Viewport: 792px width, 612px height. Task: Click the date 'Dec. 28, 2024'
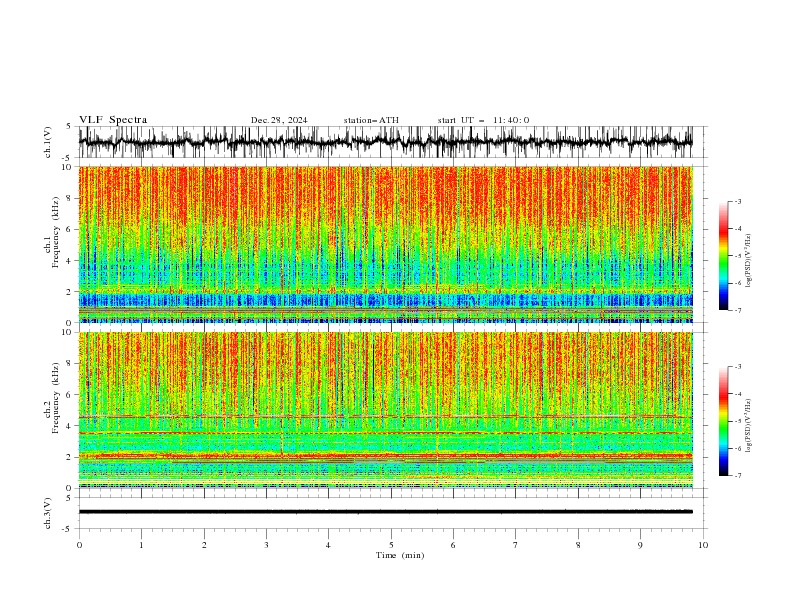pyautogui.click(x=279, y=120)
